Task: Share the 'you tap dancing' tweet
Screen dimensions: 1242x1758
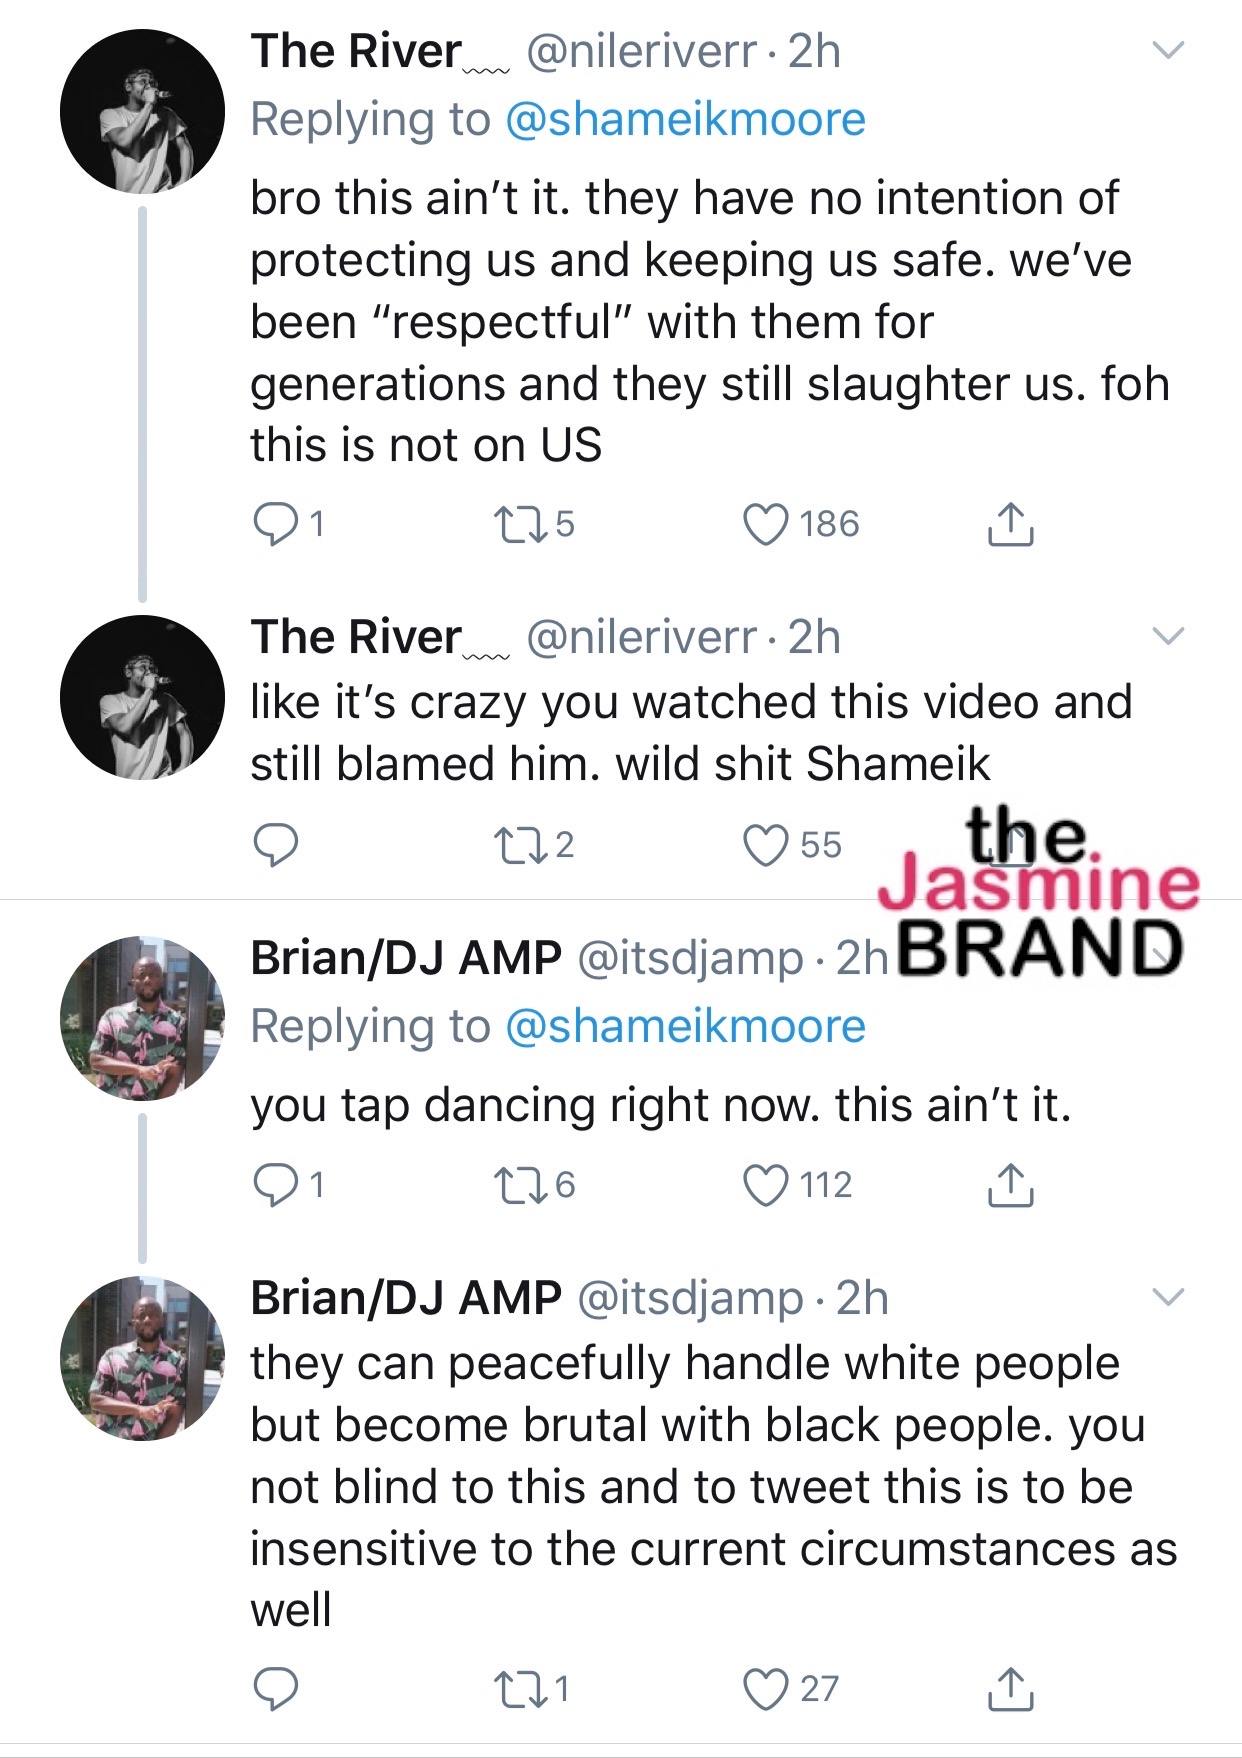Action: (1010, 1185)
